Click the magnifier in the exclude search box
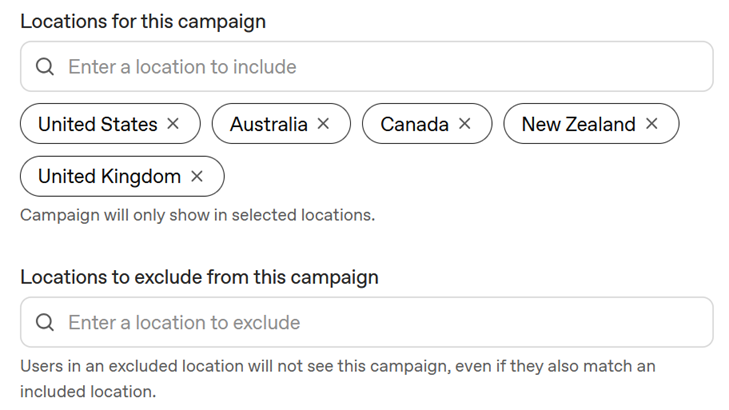729x410 pixels. (x=45, y=322)
